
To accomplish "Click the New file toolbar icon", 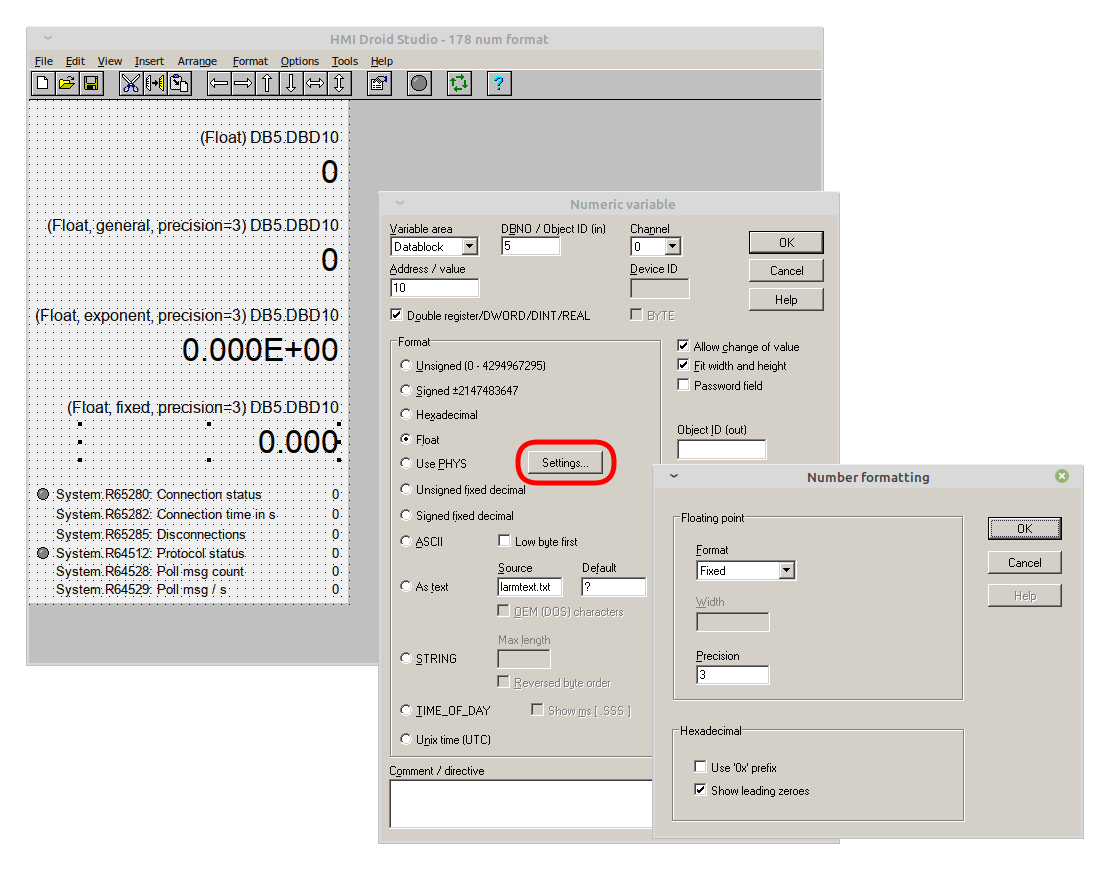I will point(42,84).
